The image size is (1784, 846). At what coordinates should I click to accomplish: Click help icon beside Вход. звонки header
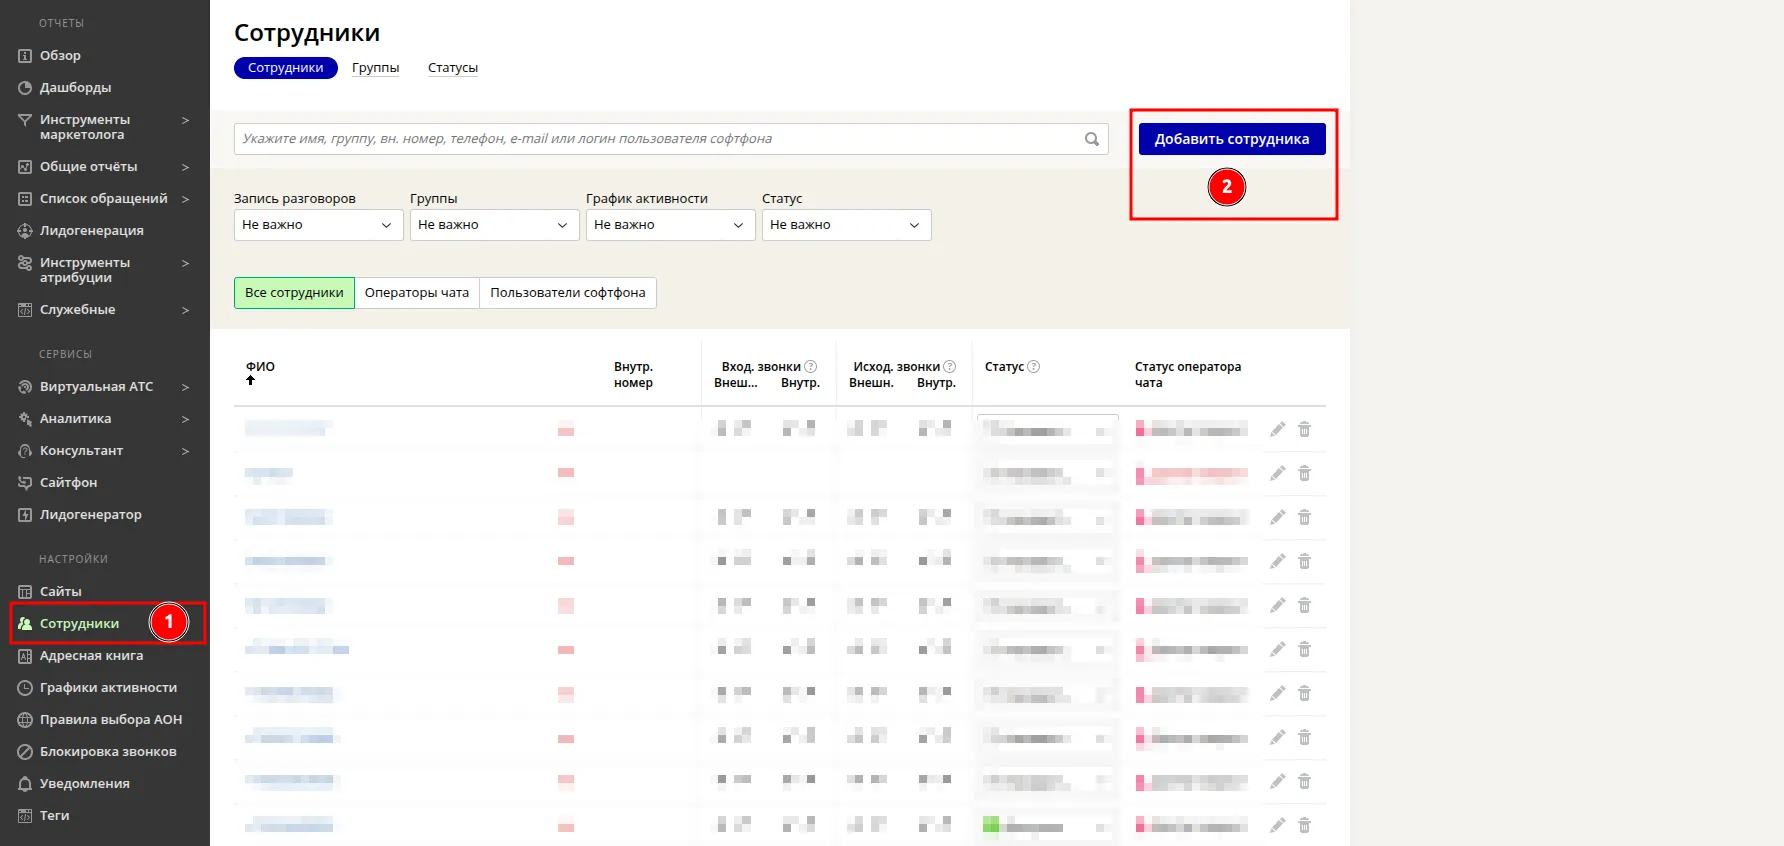tap(811, 367)
